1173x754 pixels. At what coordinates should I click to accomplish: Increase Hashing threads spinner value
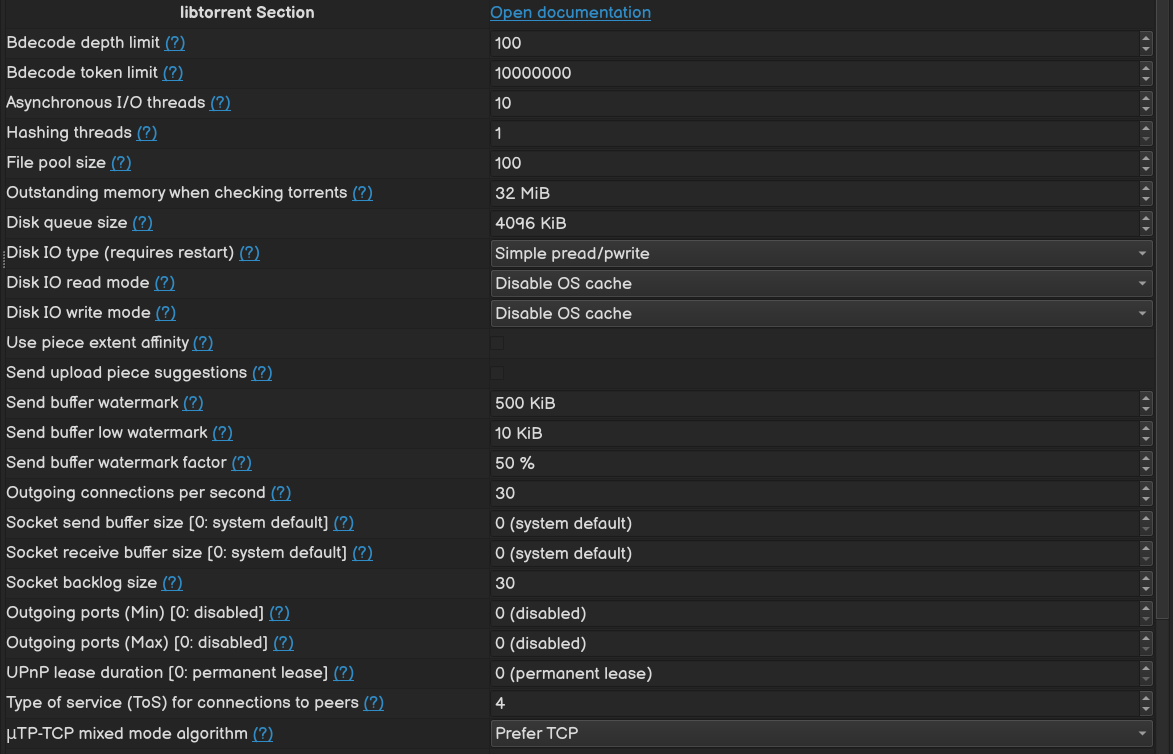point(1145,126)
